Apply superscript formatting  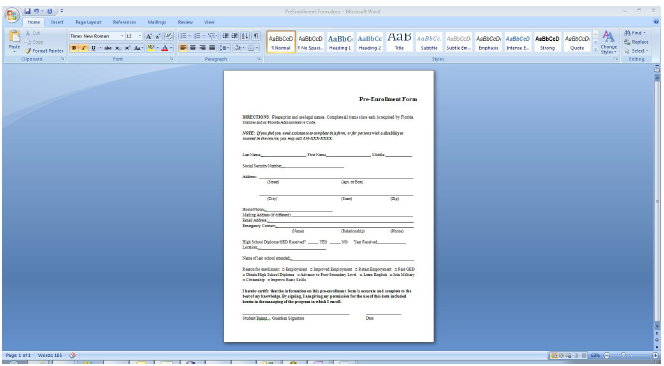click(x=127, y=48)
